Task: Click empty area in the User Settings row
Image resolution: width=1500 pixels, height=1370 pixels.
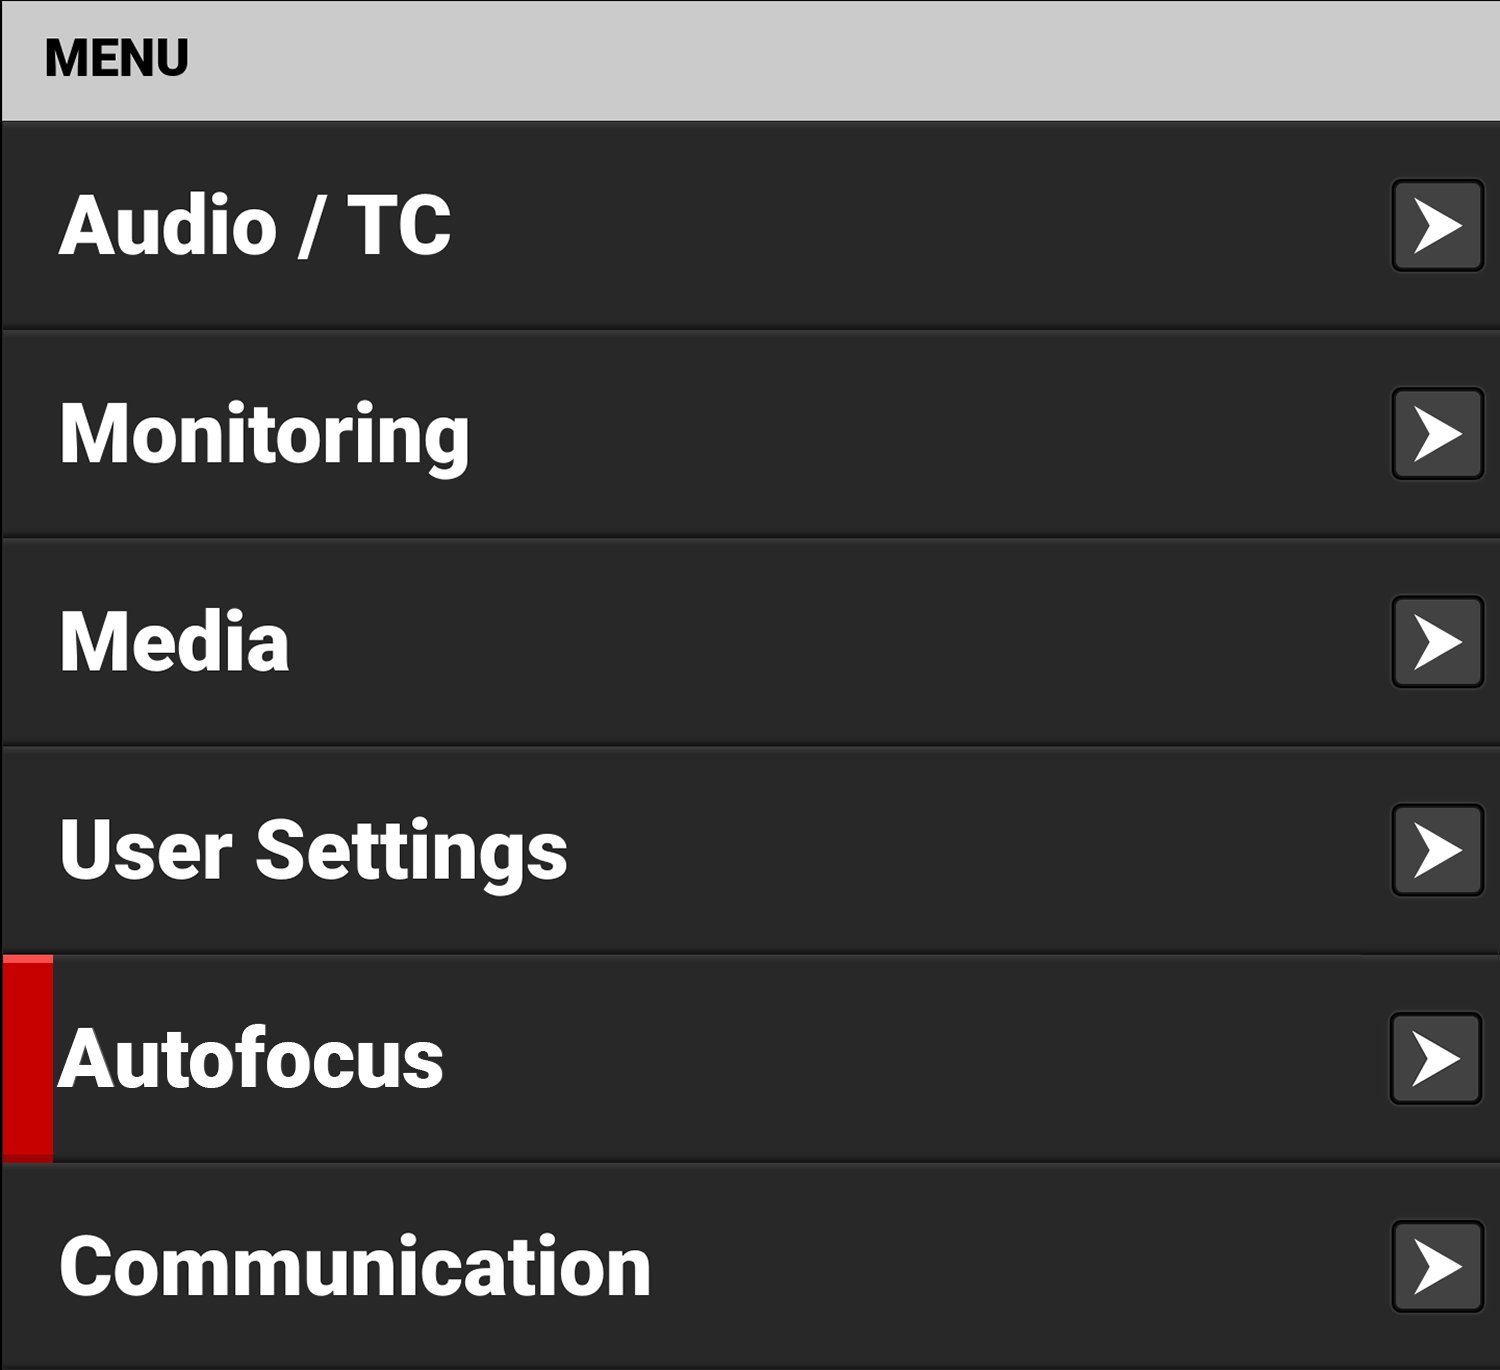Action: (x=950, y=850)
